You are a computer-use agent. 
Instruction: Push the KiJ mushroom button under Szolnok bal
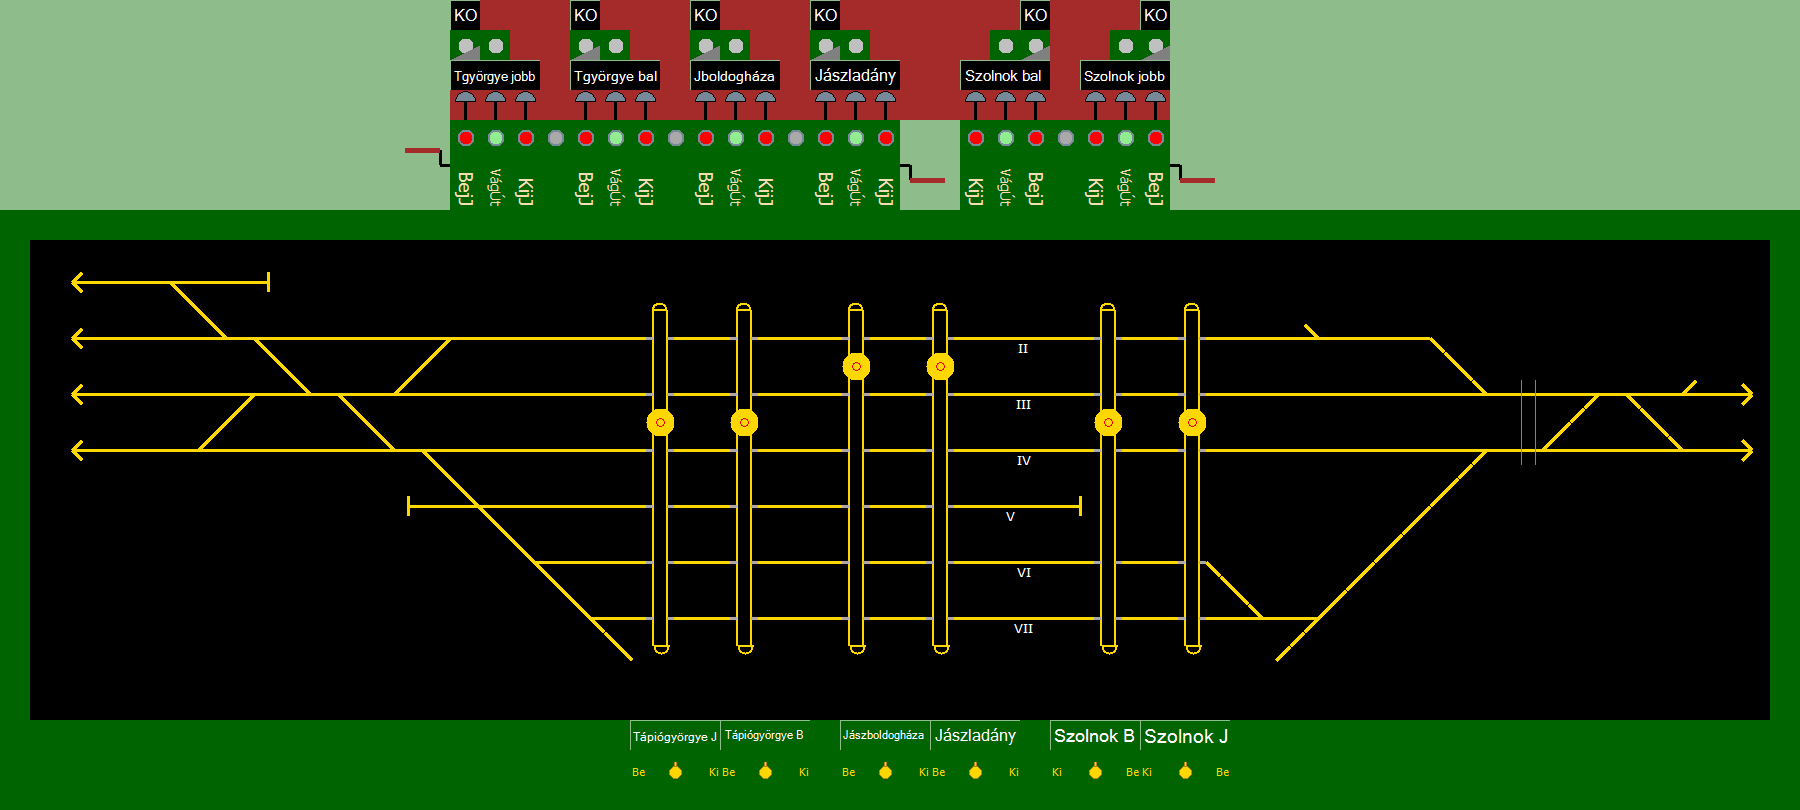(x=975, y=99)
